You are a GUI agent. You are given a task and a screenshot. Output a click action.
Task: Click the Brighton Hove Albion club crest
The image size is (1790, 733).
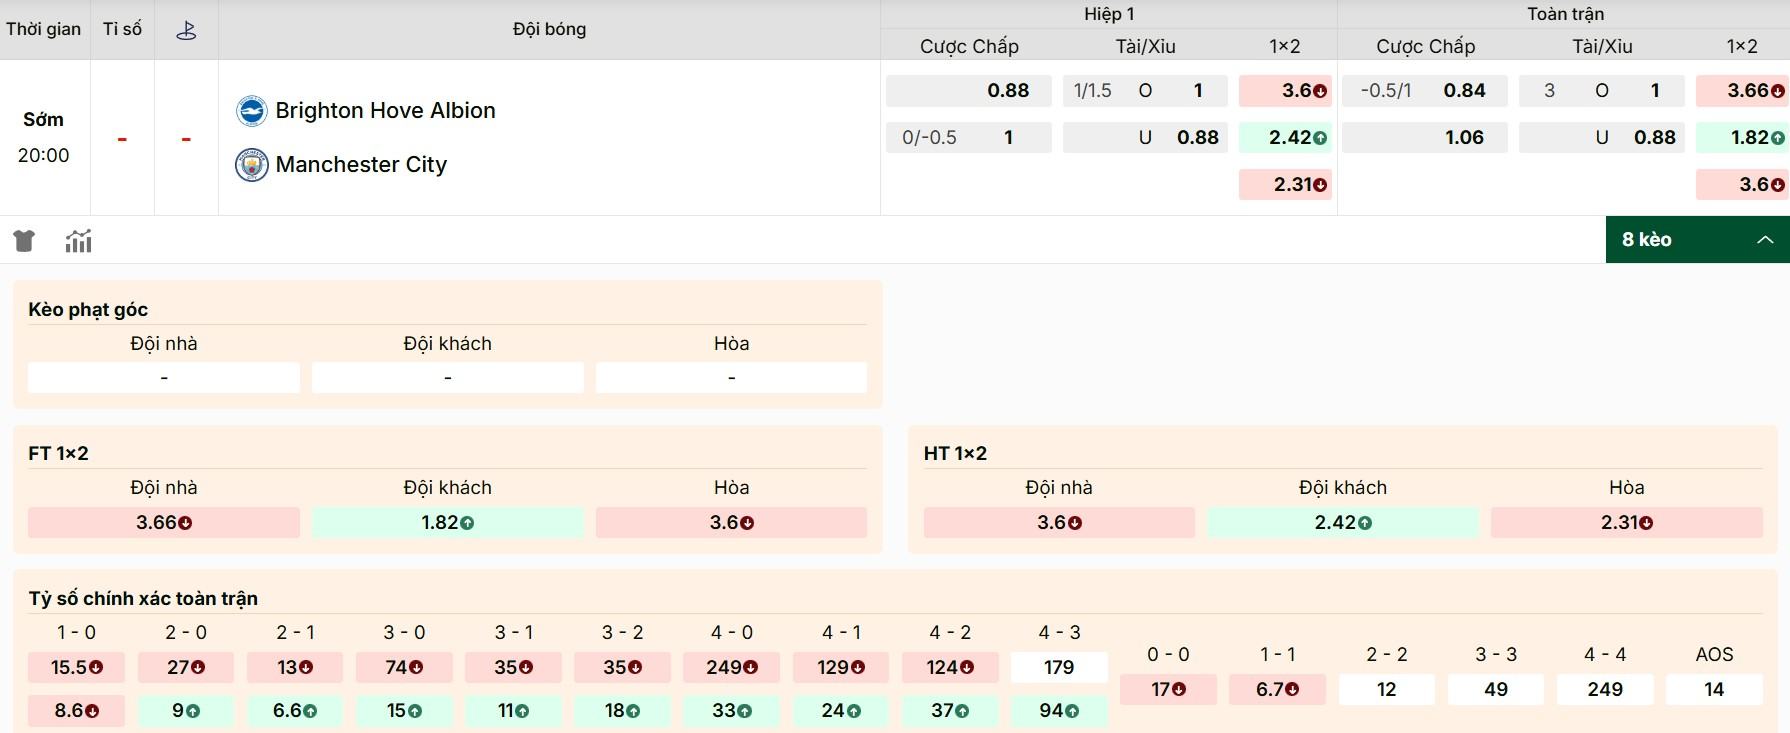[x=251, y=111]
